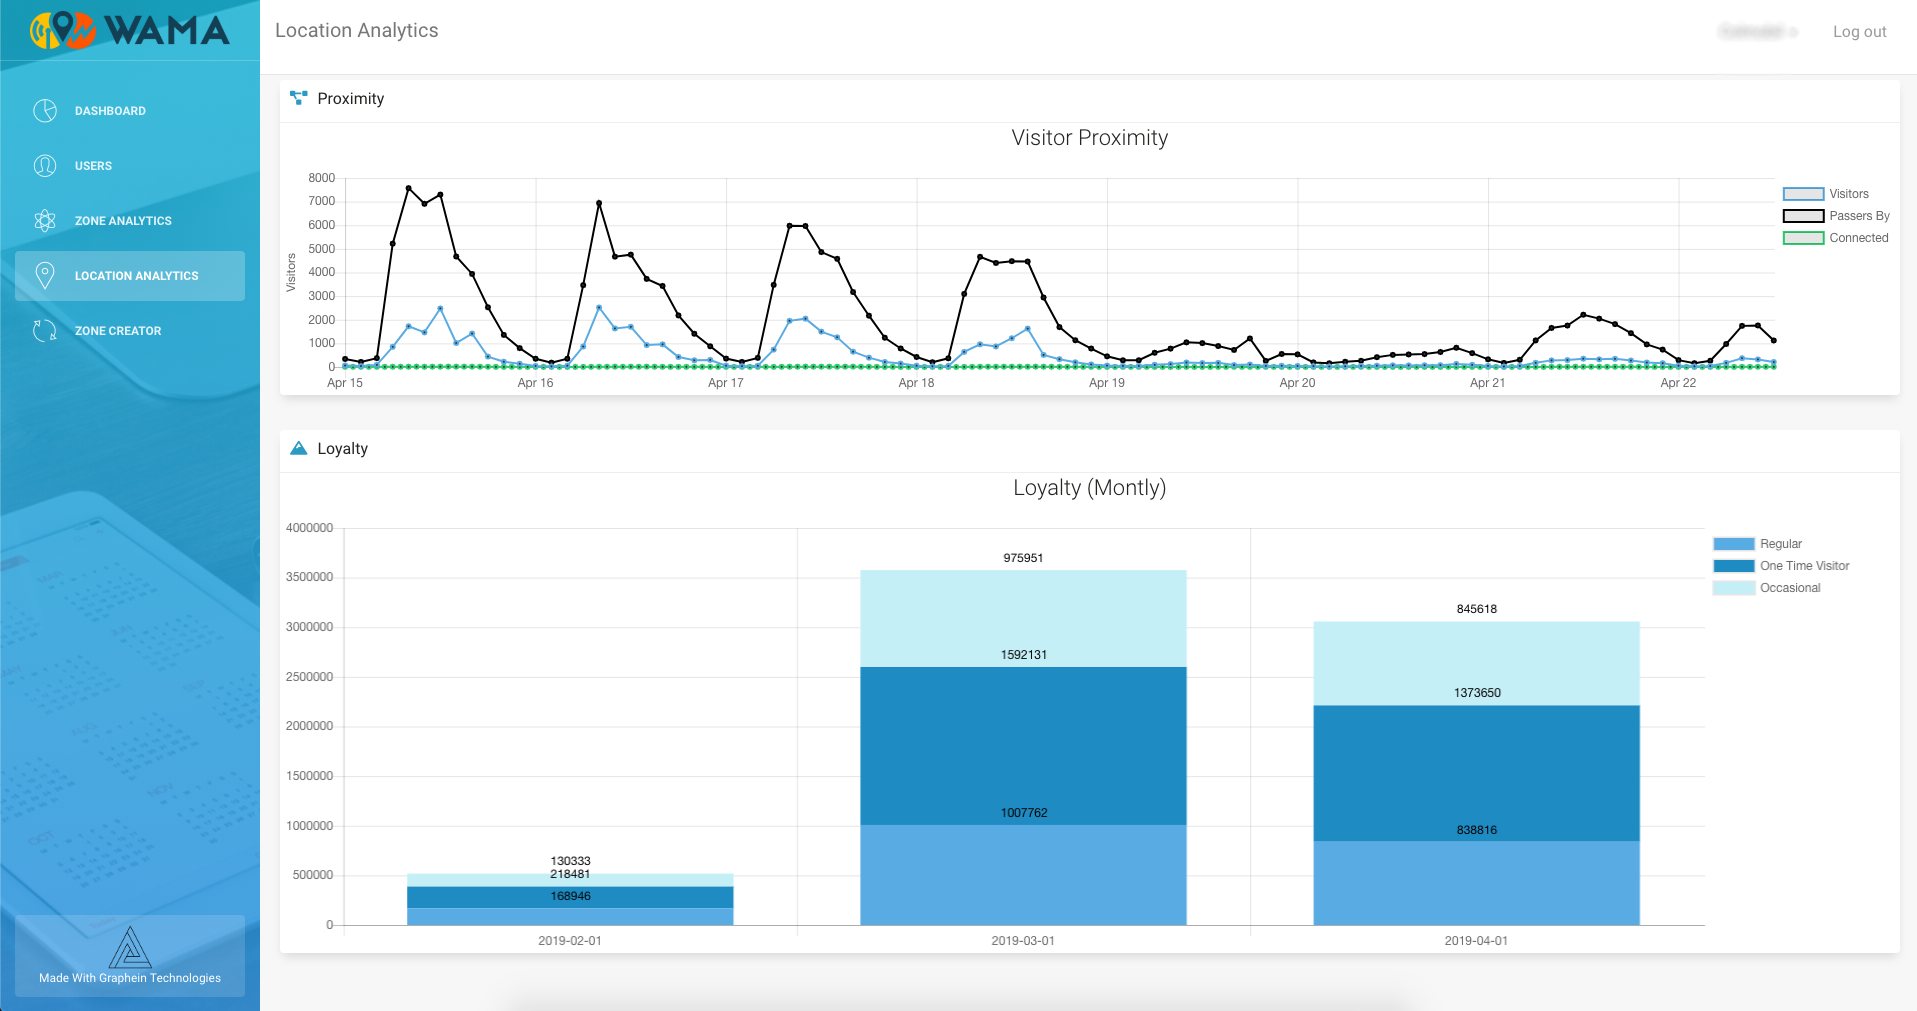Click the Location Analytics pin icon
This screenshot has width=1917, height=1011.
pyautogui.click(x=45, y=276)
